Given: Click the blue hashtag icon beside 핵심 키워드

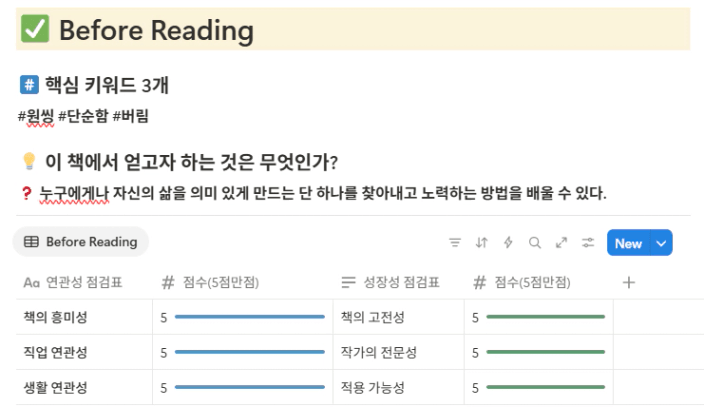Looking at the screenshot, I should (29, 84).
